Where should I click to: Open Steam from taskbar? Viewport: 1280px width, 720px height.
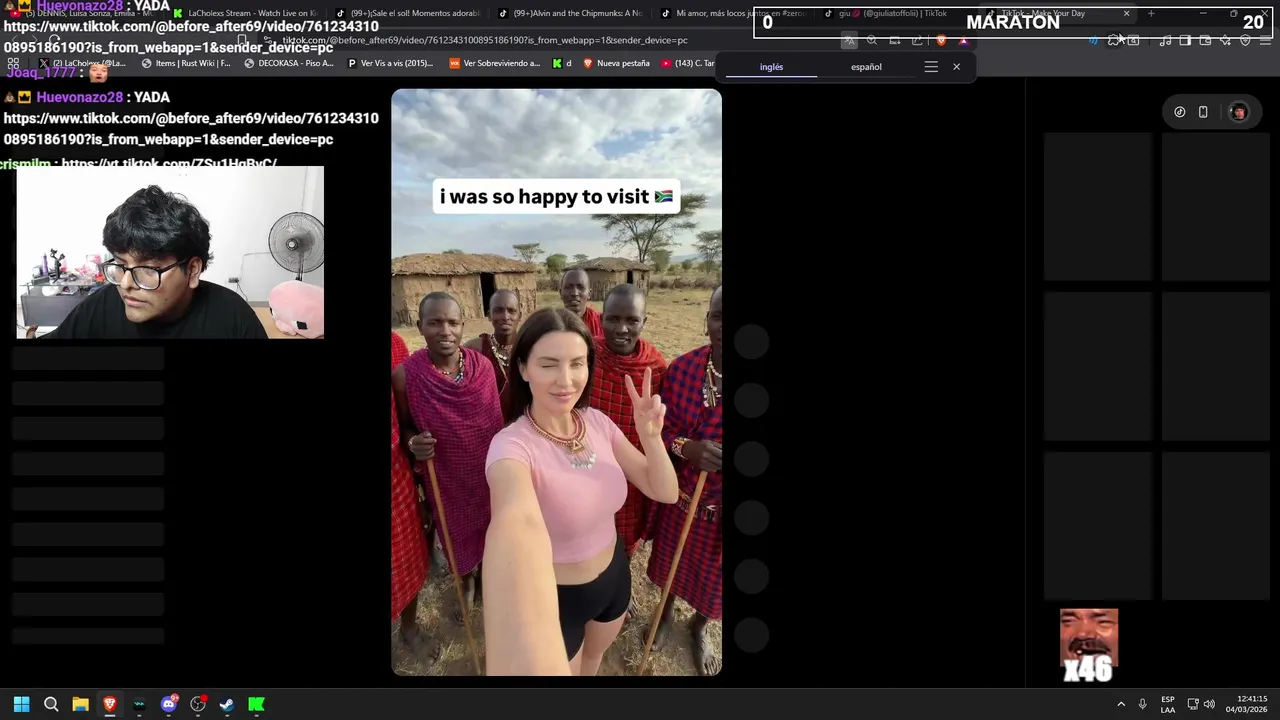tap(227, 704)
